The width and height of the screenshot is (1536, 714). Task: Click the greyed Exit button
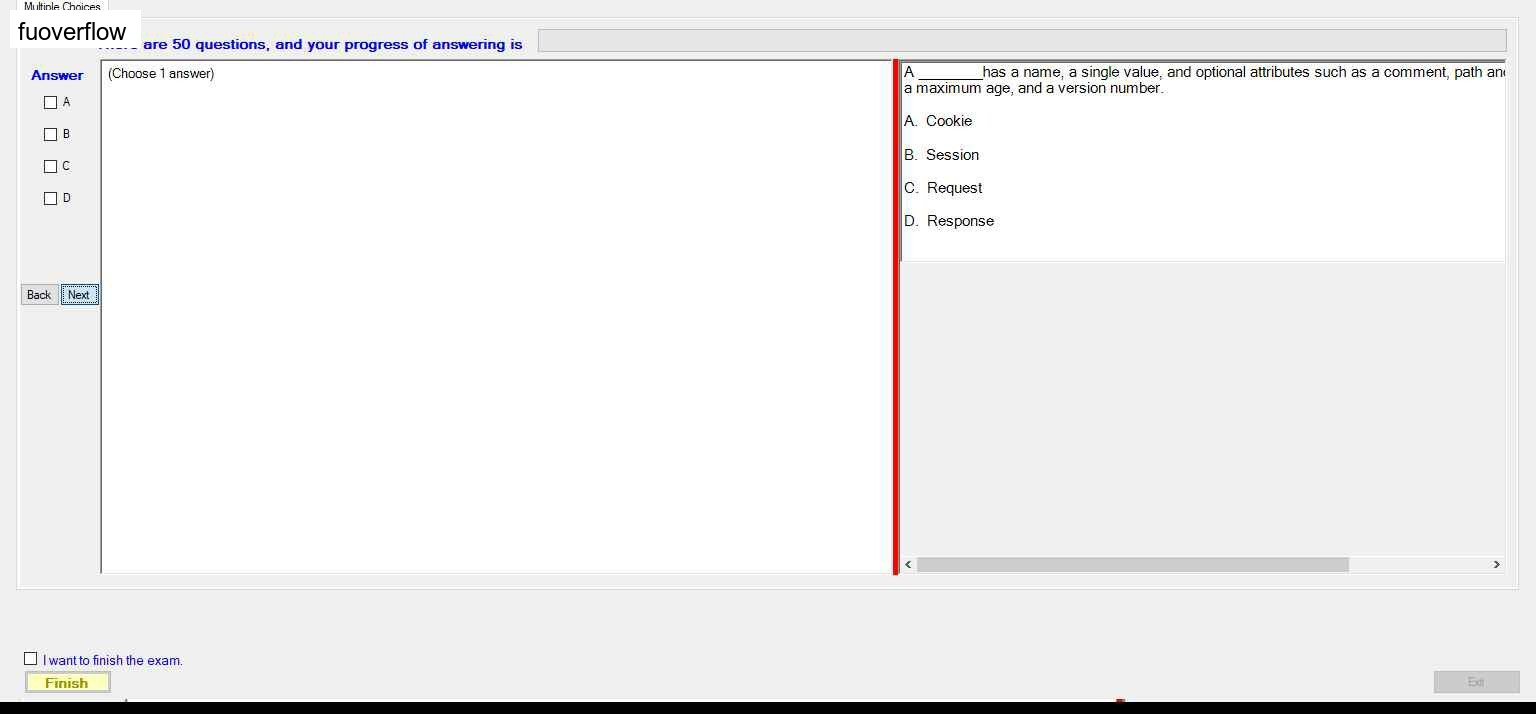(x=1476, y=682)
